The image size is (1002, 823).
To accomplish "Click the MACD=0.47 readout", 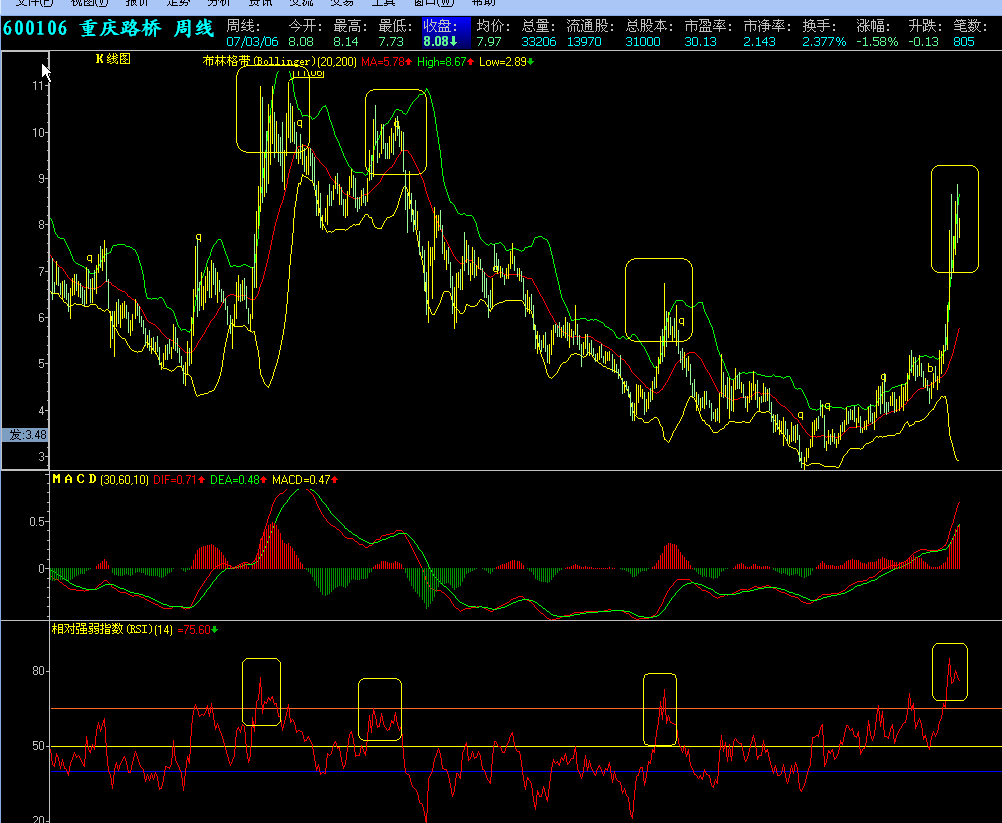I will pos(305,479).
